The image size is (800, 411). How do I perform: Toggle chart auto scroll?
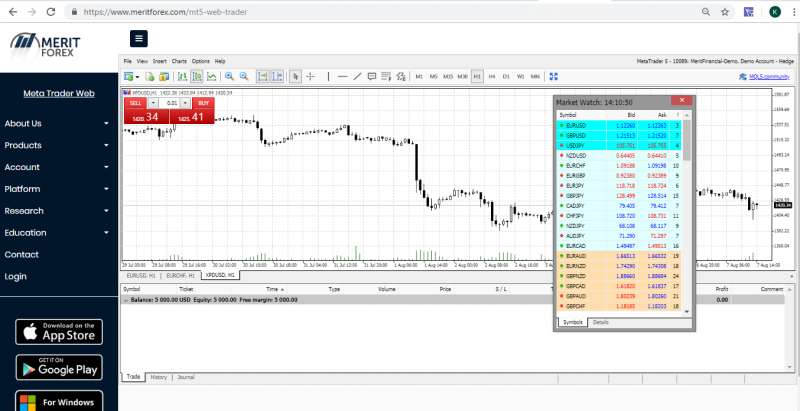tap(262, 76)
